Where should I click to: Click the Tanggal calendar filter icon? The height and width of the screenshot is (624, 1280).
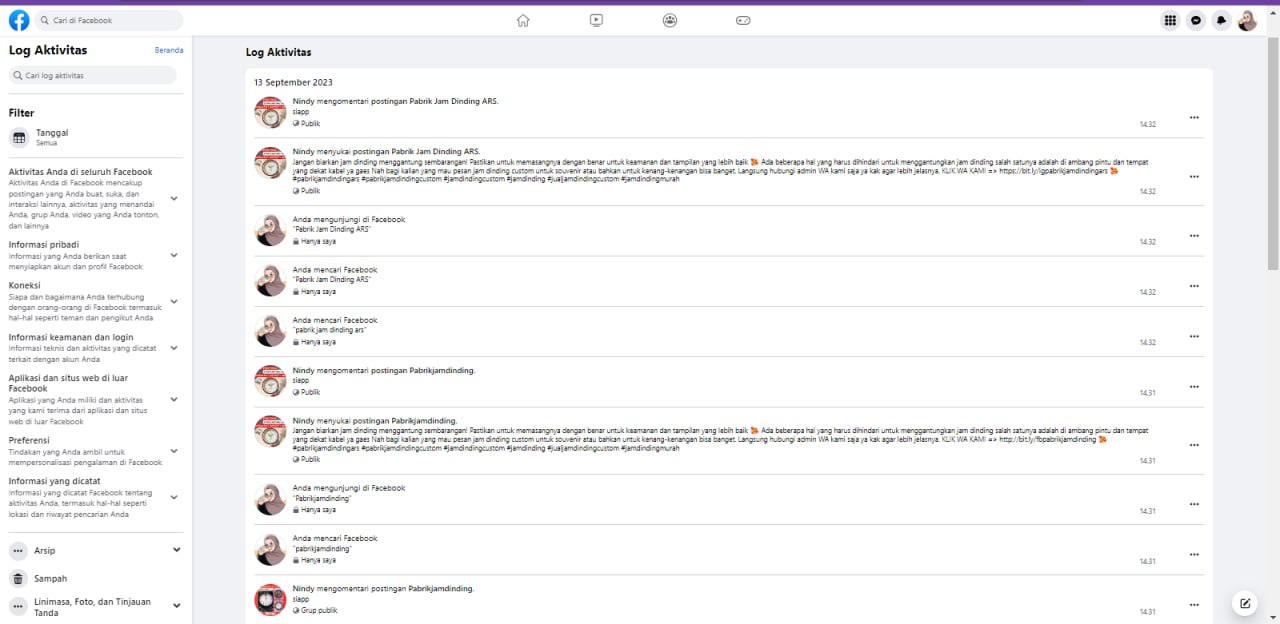pyautogui.click(x=18, y=137)
